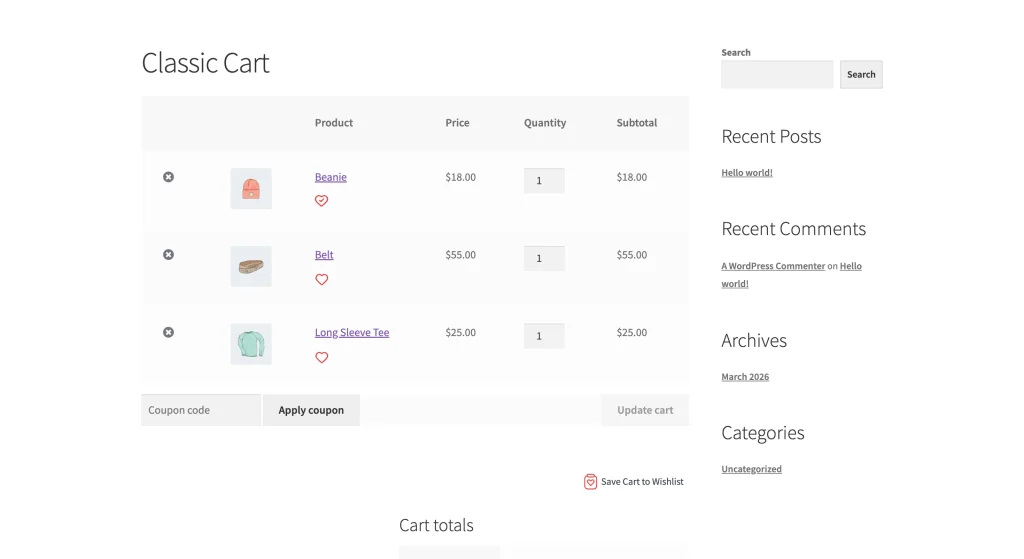
Task: Add Beanie to wishlist with heart icon
Action: pos(321,200)
